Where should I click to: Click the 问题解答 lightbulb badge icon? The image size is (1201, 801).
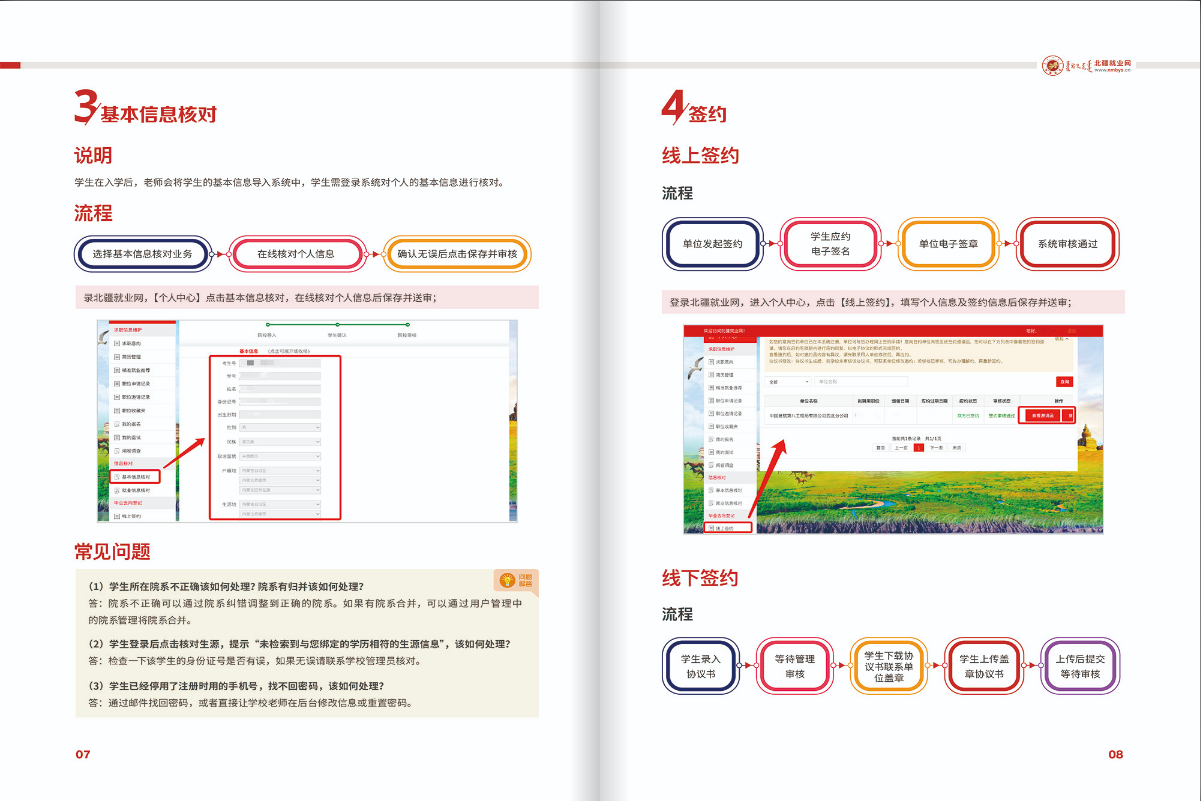tap(517, 581)
